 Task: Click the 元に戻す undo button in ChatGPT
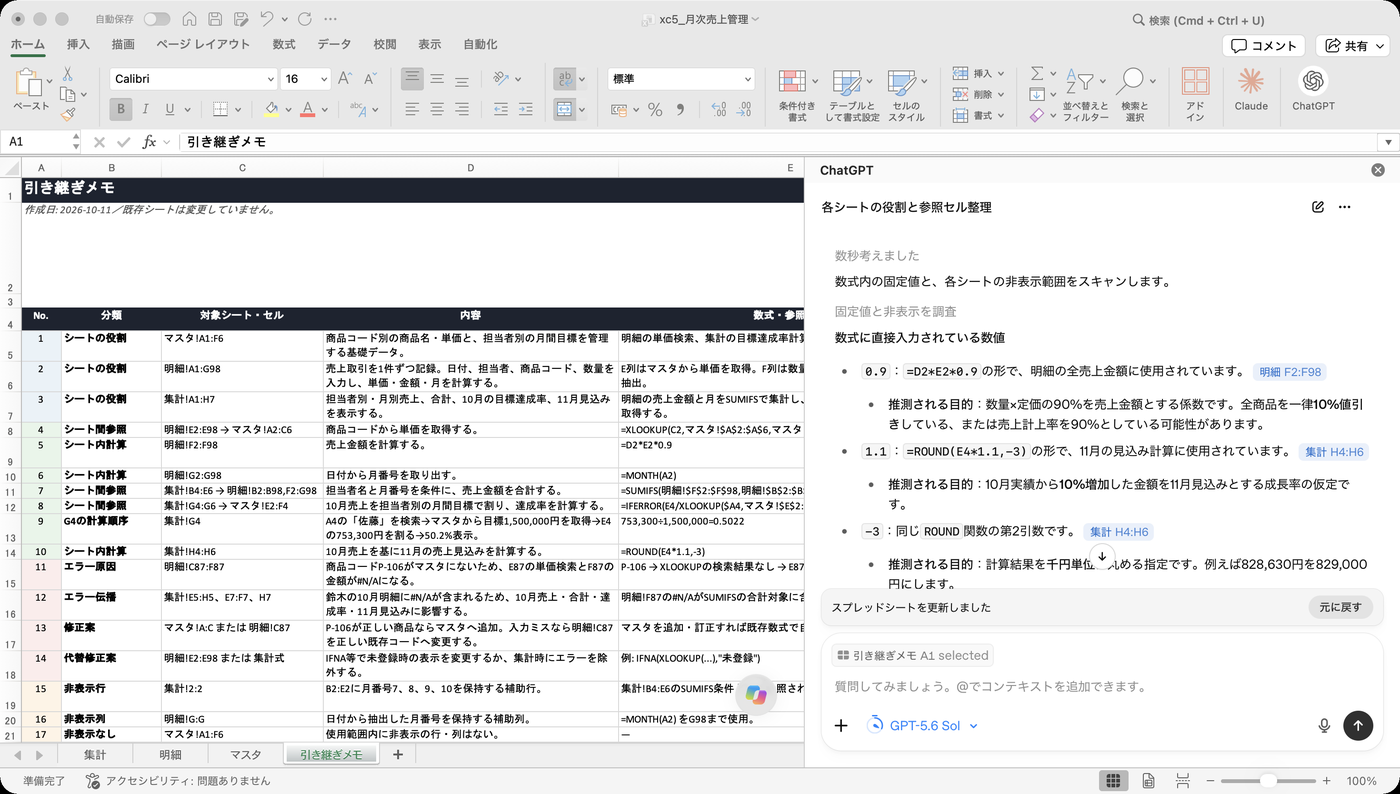tap(1340, 607)
